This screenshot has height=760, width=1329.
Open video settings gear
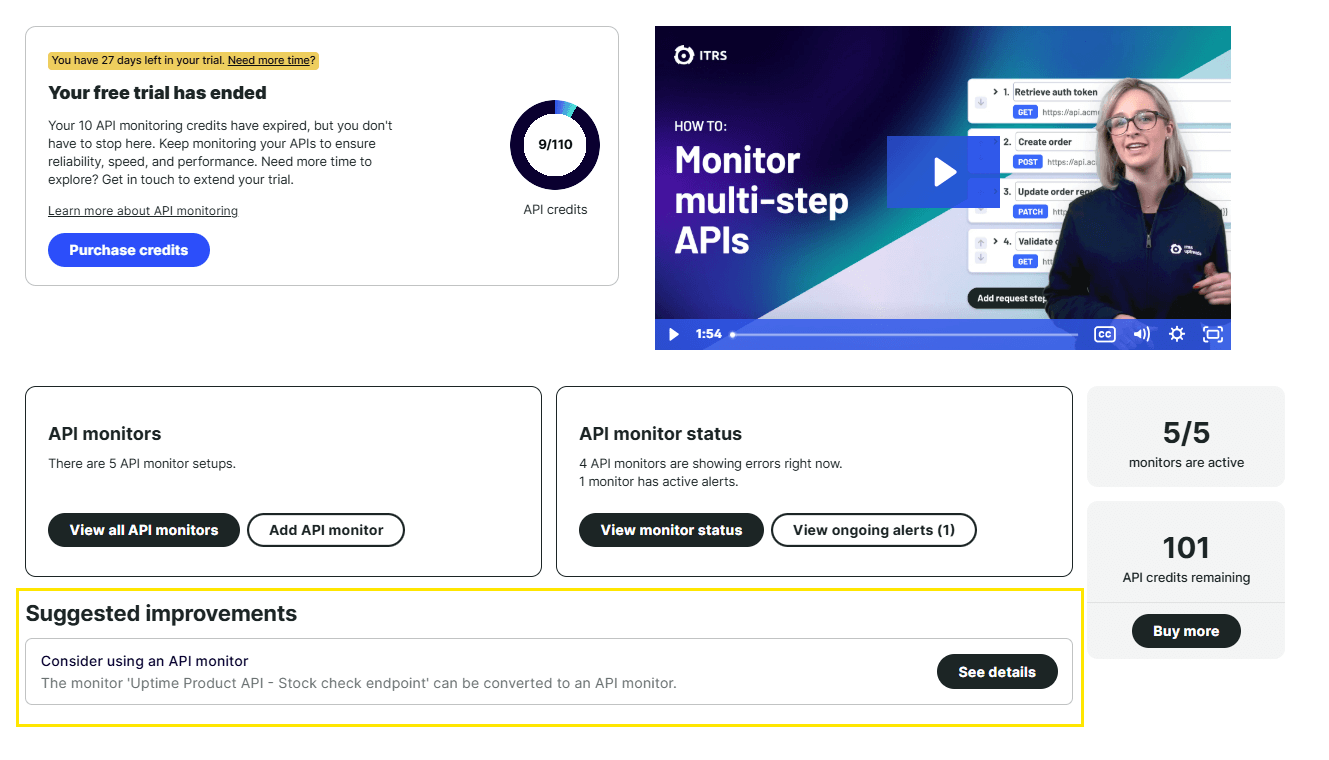[1177, 334]
